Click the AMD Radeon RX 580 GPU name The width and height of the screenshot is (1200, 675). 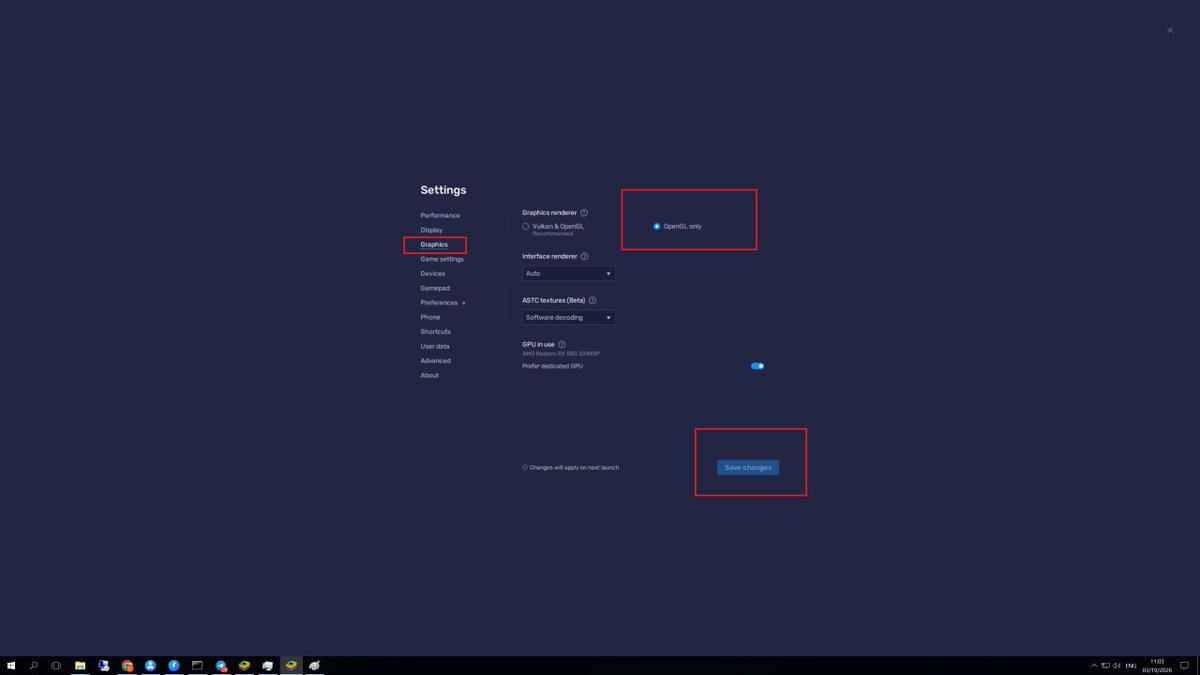tap(561, 354)
